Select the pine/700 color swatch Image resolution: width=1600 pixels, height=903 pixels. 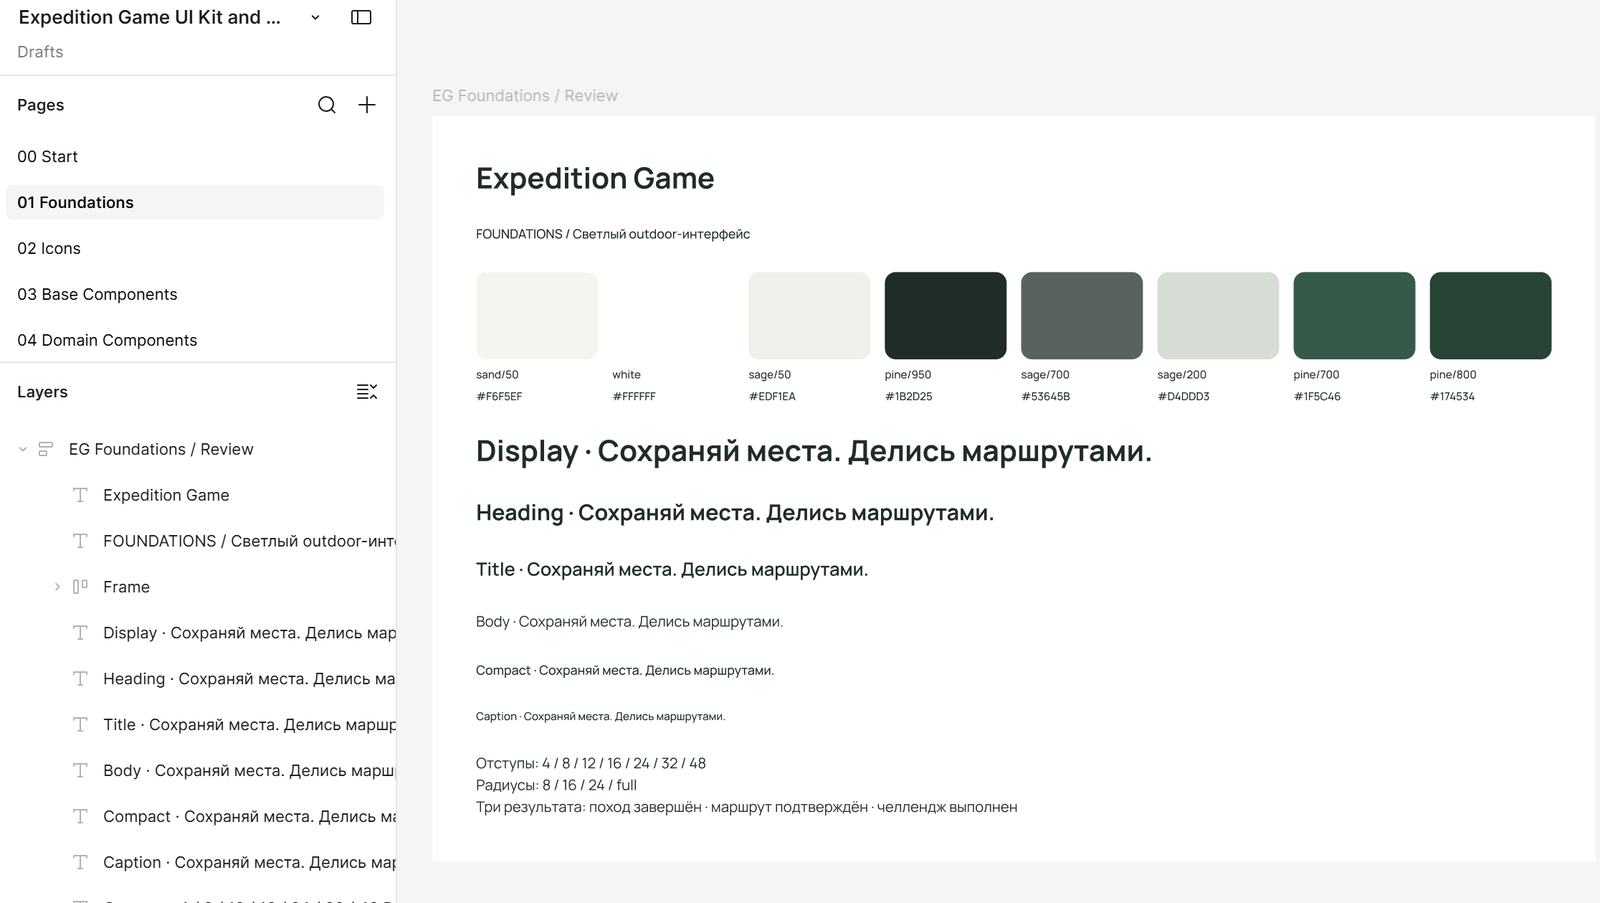coord(1354,315)
